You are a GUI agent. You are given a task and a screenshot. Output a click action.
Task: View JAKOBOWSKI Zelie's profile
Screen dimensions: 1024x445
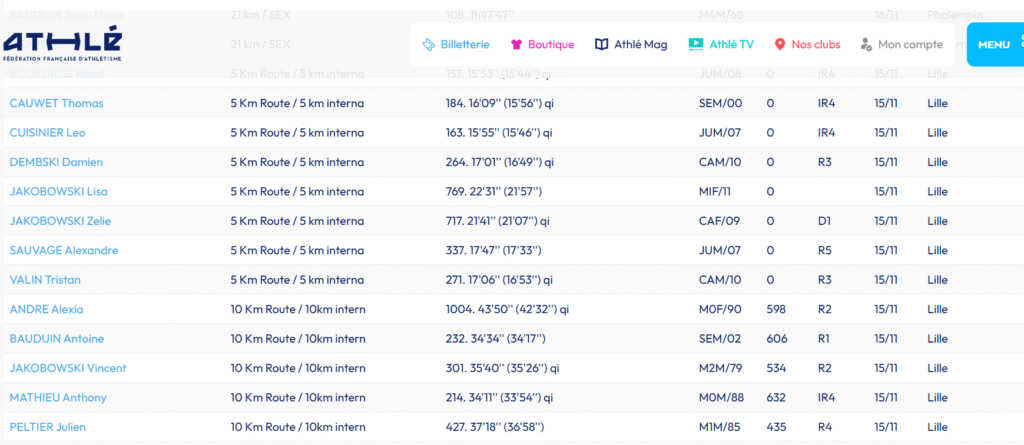click(60, 221)
